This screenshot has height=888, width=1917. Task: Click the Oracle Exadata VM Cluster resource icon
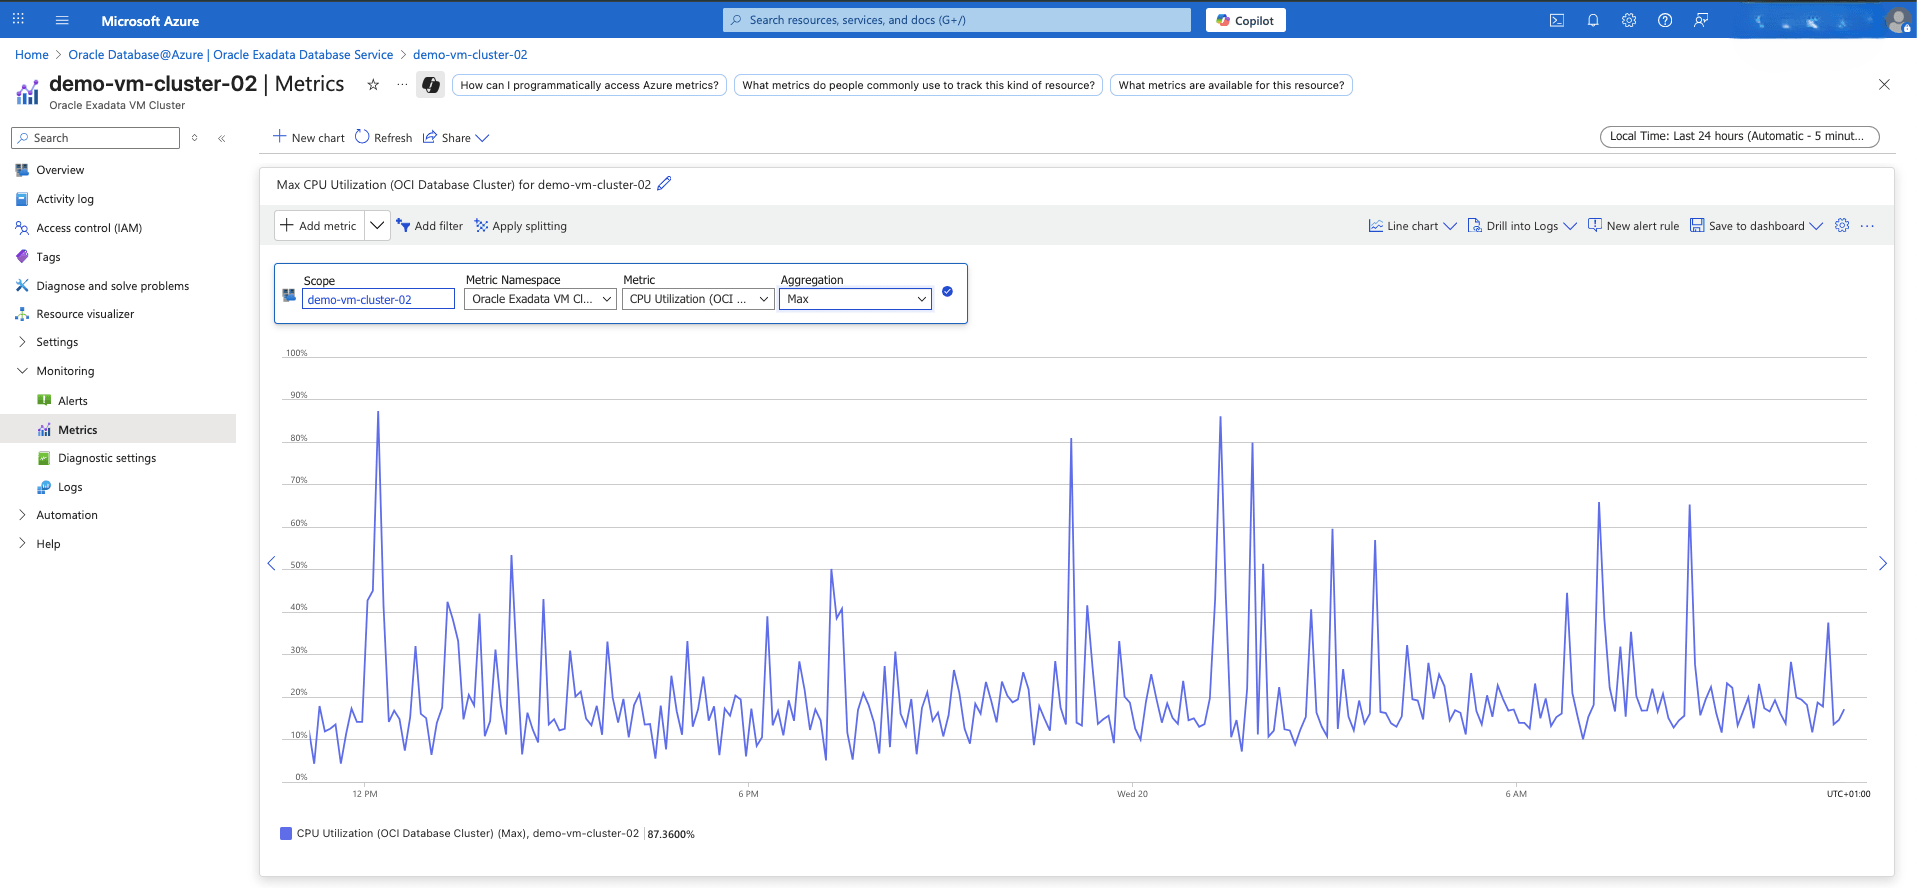[28, 93]
